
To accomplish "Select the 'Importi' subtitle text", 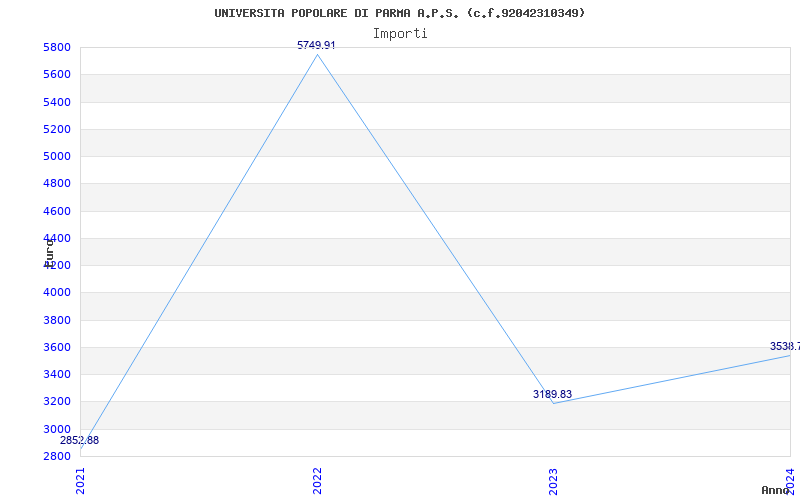I will click(x=400, y=34).
